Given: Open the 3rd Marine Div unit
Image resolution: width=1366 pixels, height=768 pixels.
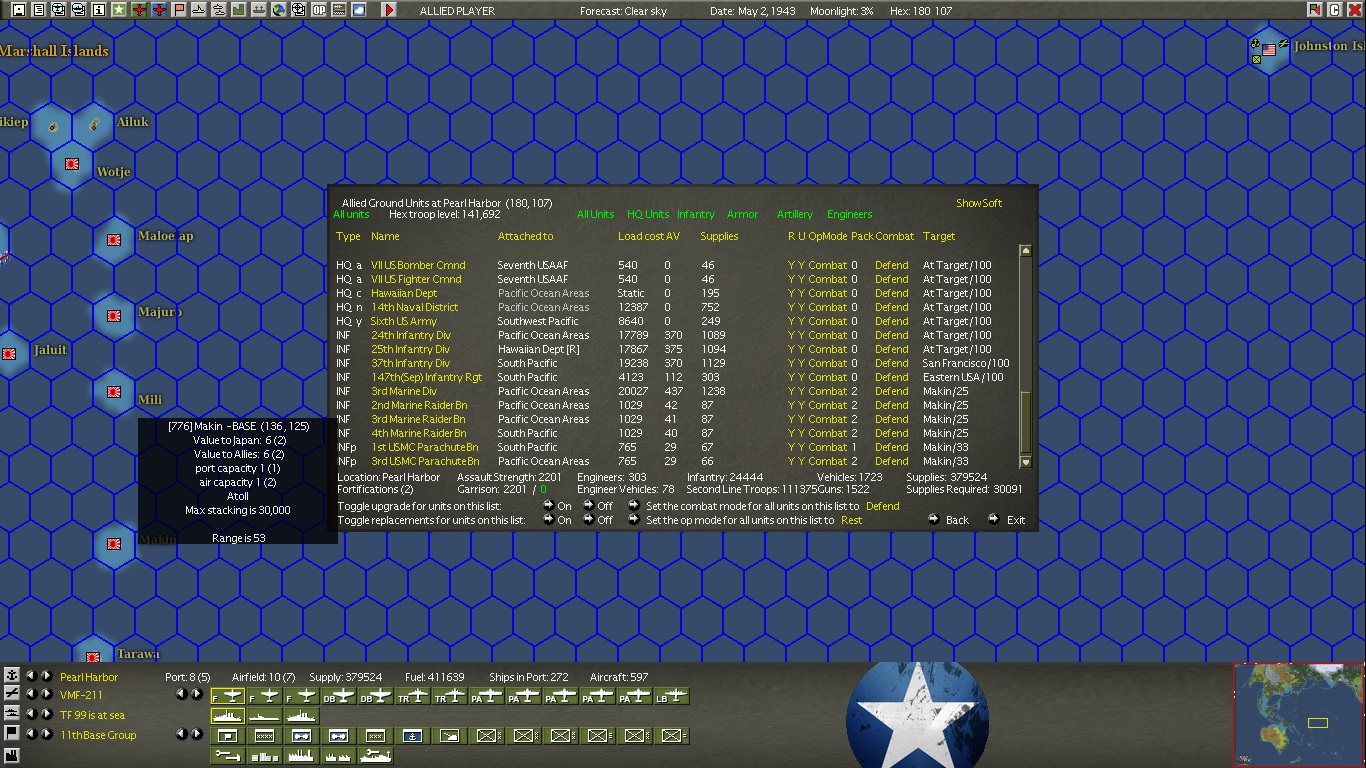Looking at the screenshot, I should pyautogui.click(x=404, y=391).
